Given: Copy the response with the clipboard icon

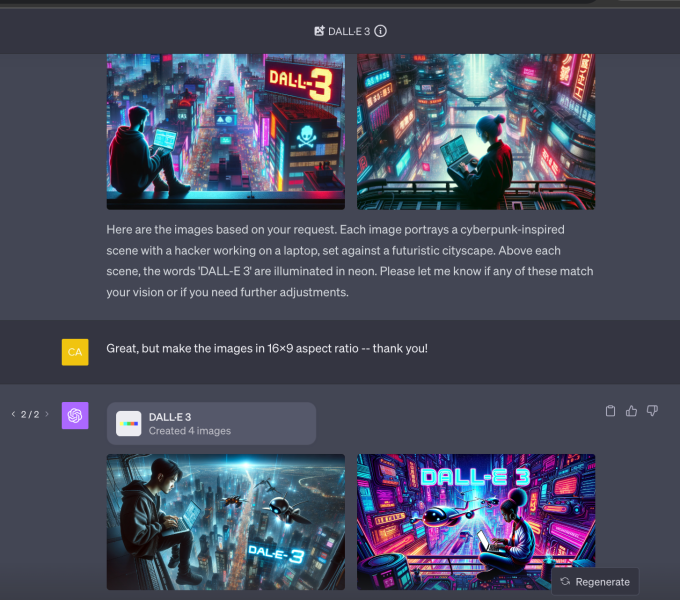Looking at the screenshot, I should click(x=611, y=411).
